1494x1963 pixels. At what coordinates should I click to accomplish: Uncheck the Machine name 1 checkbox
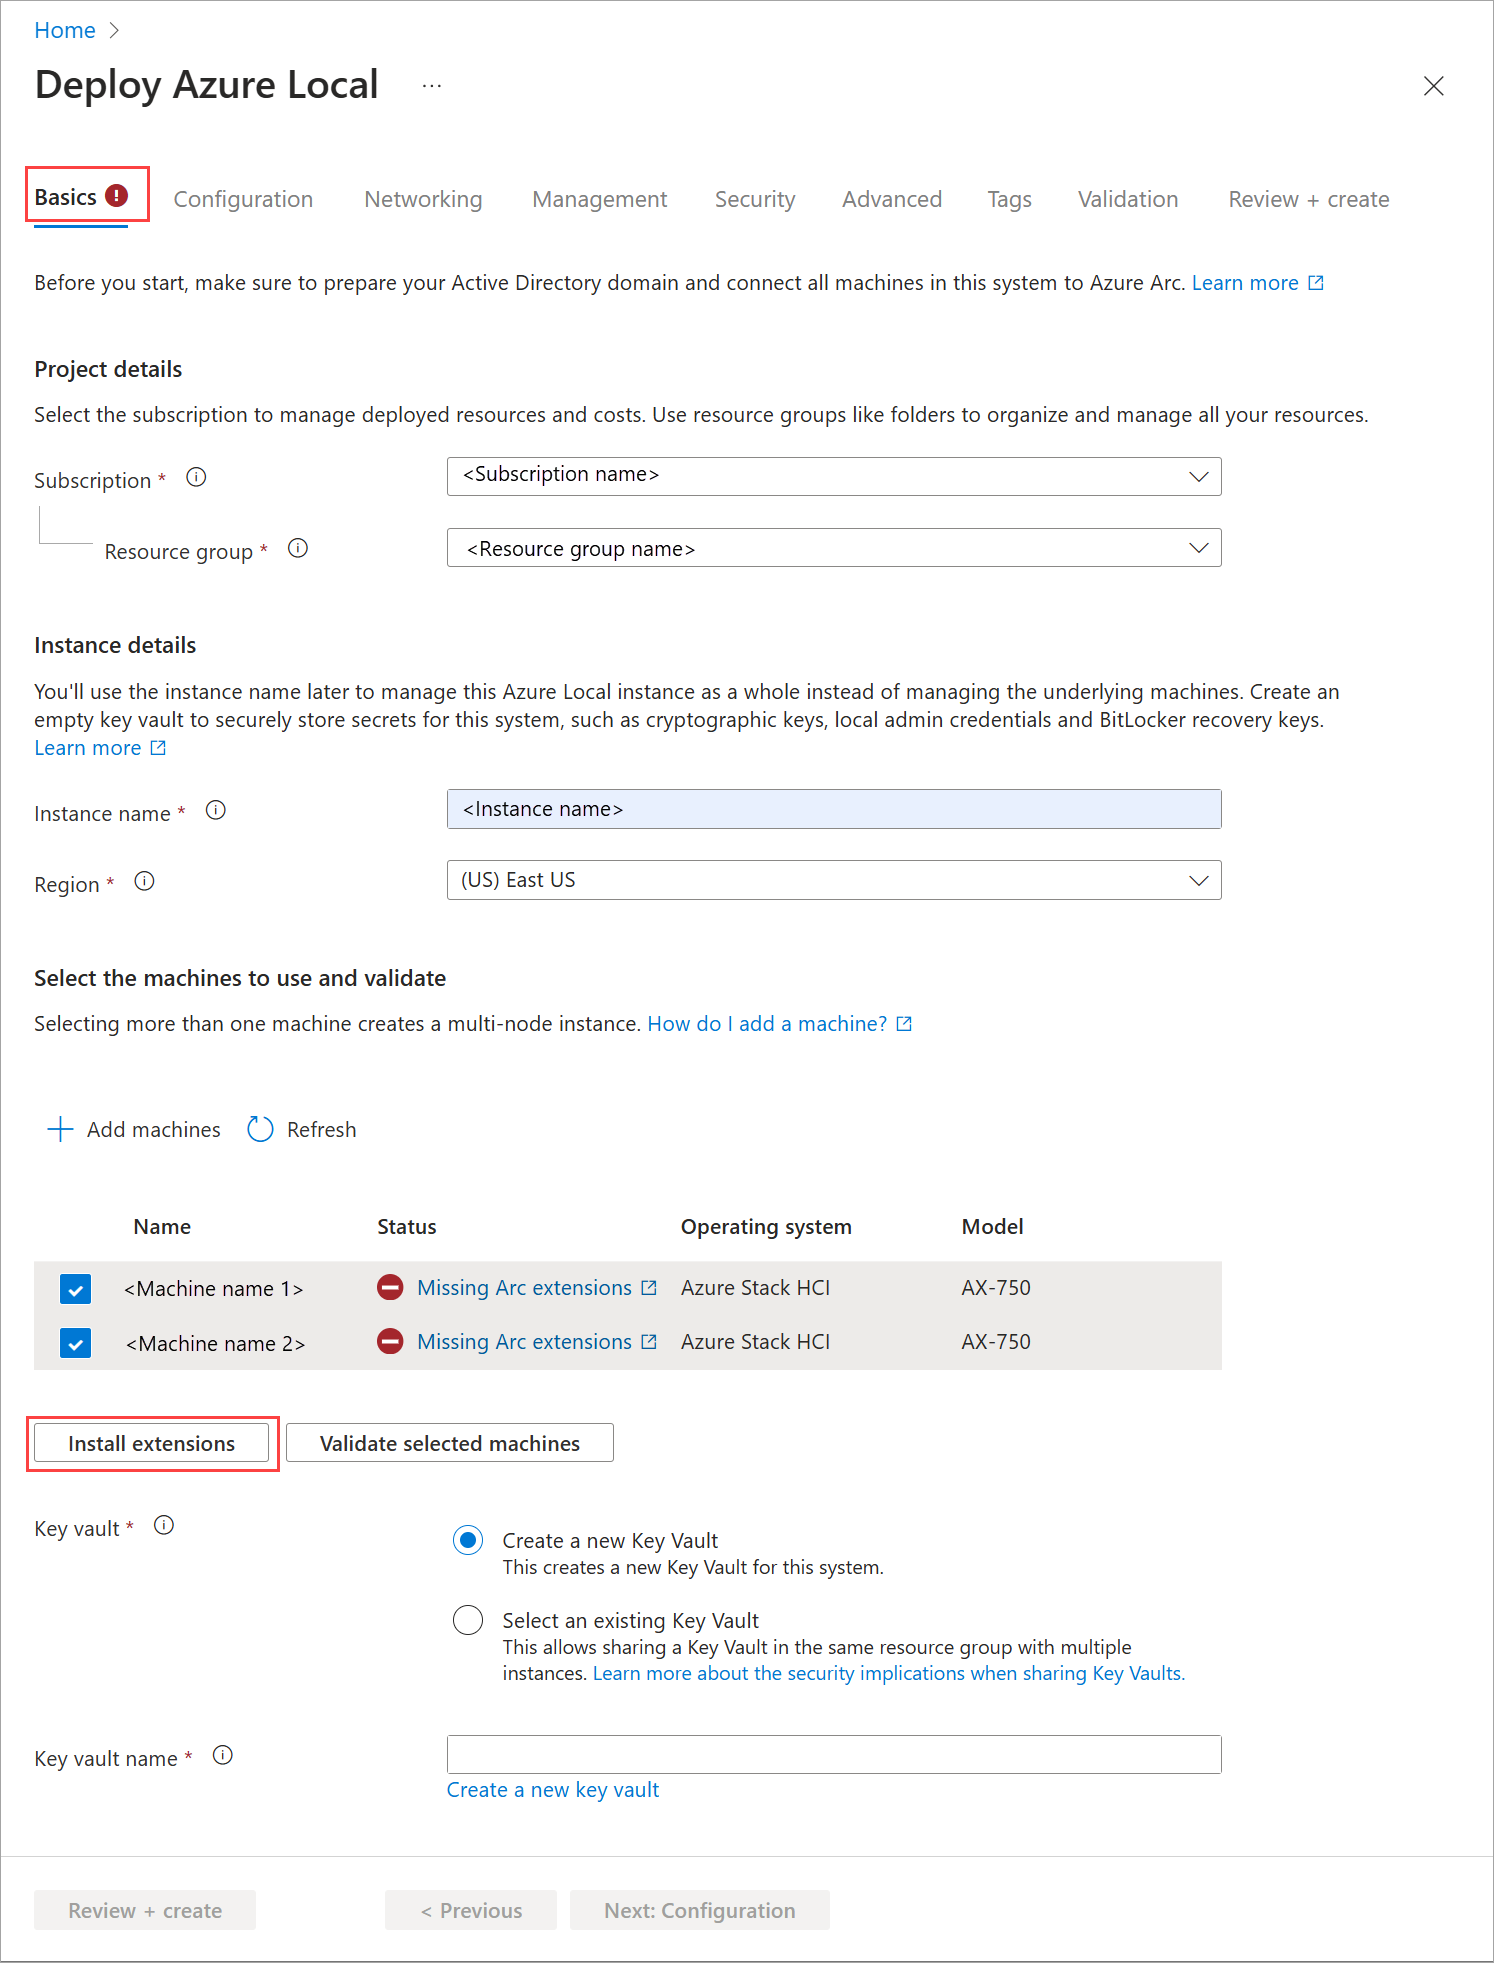point(76,1289)
